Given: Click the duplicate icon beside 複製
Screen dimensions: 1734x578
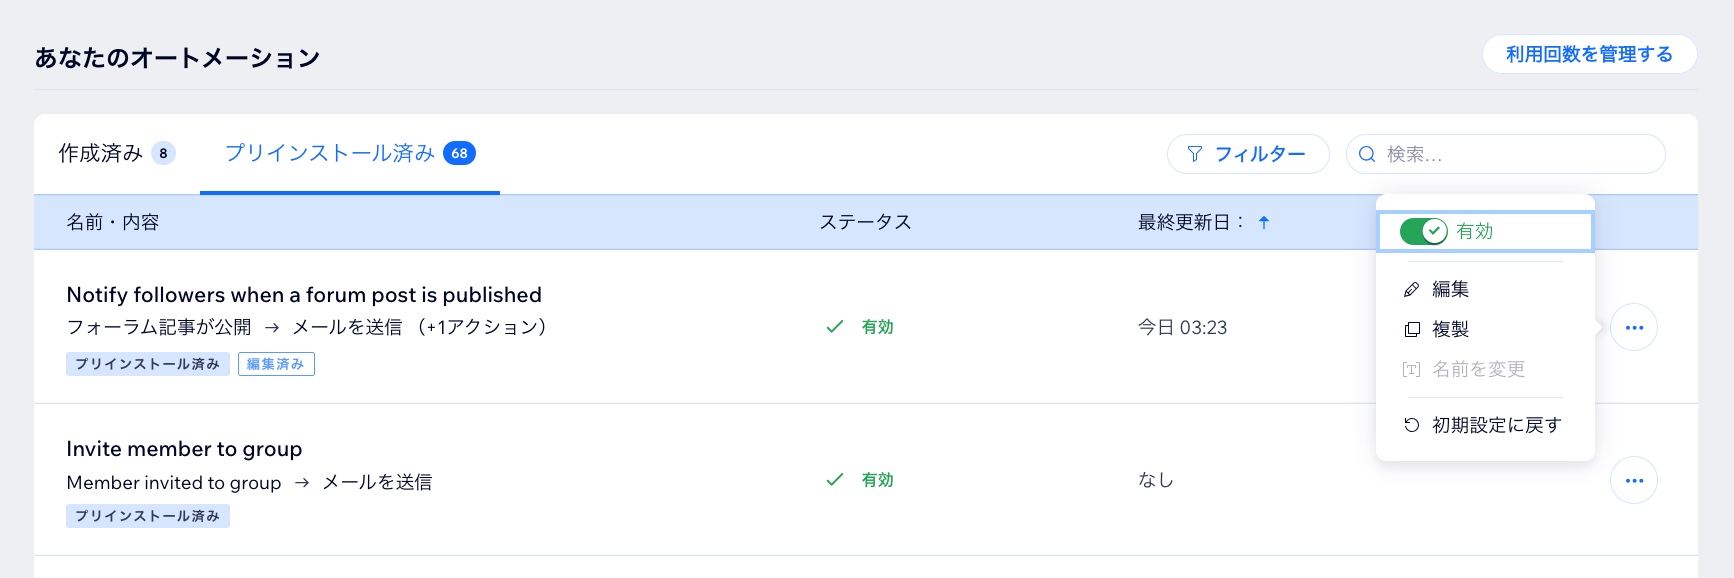Looking at the screenshot, I should click(1412, 329).
